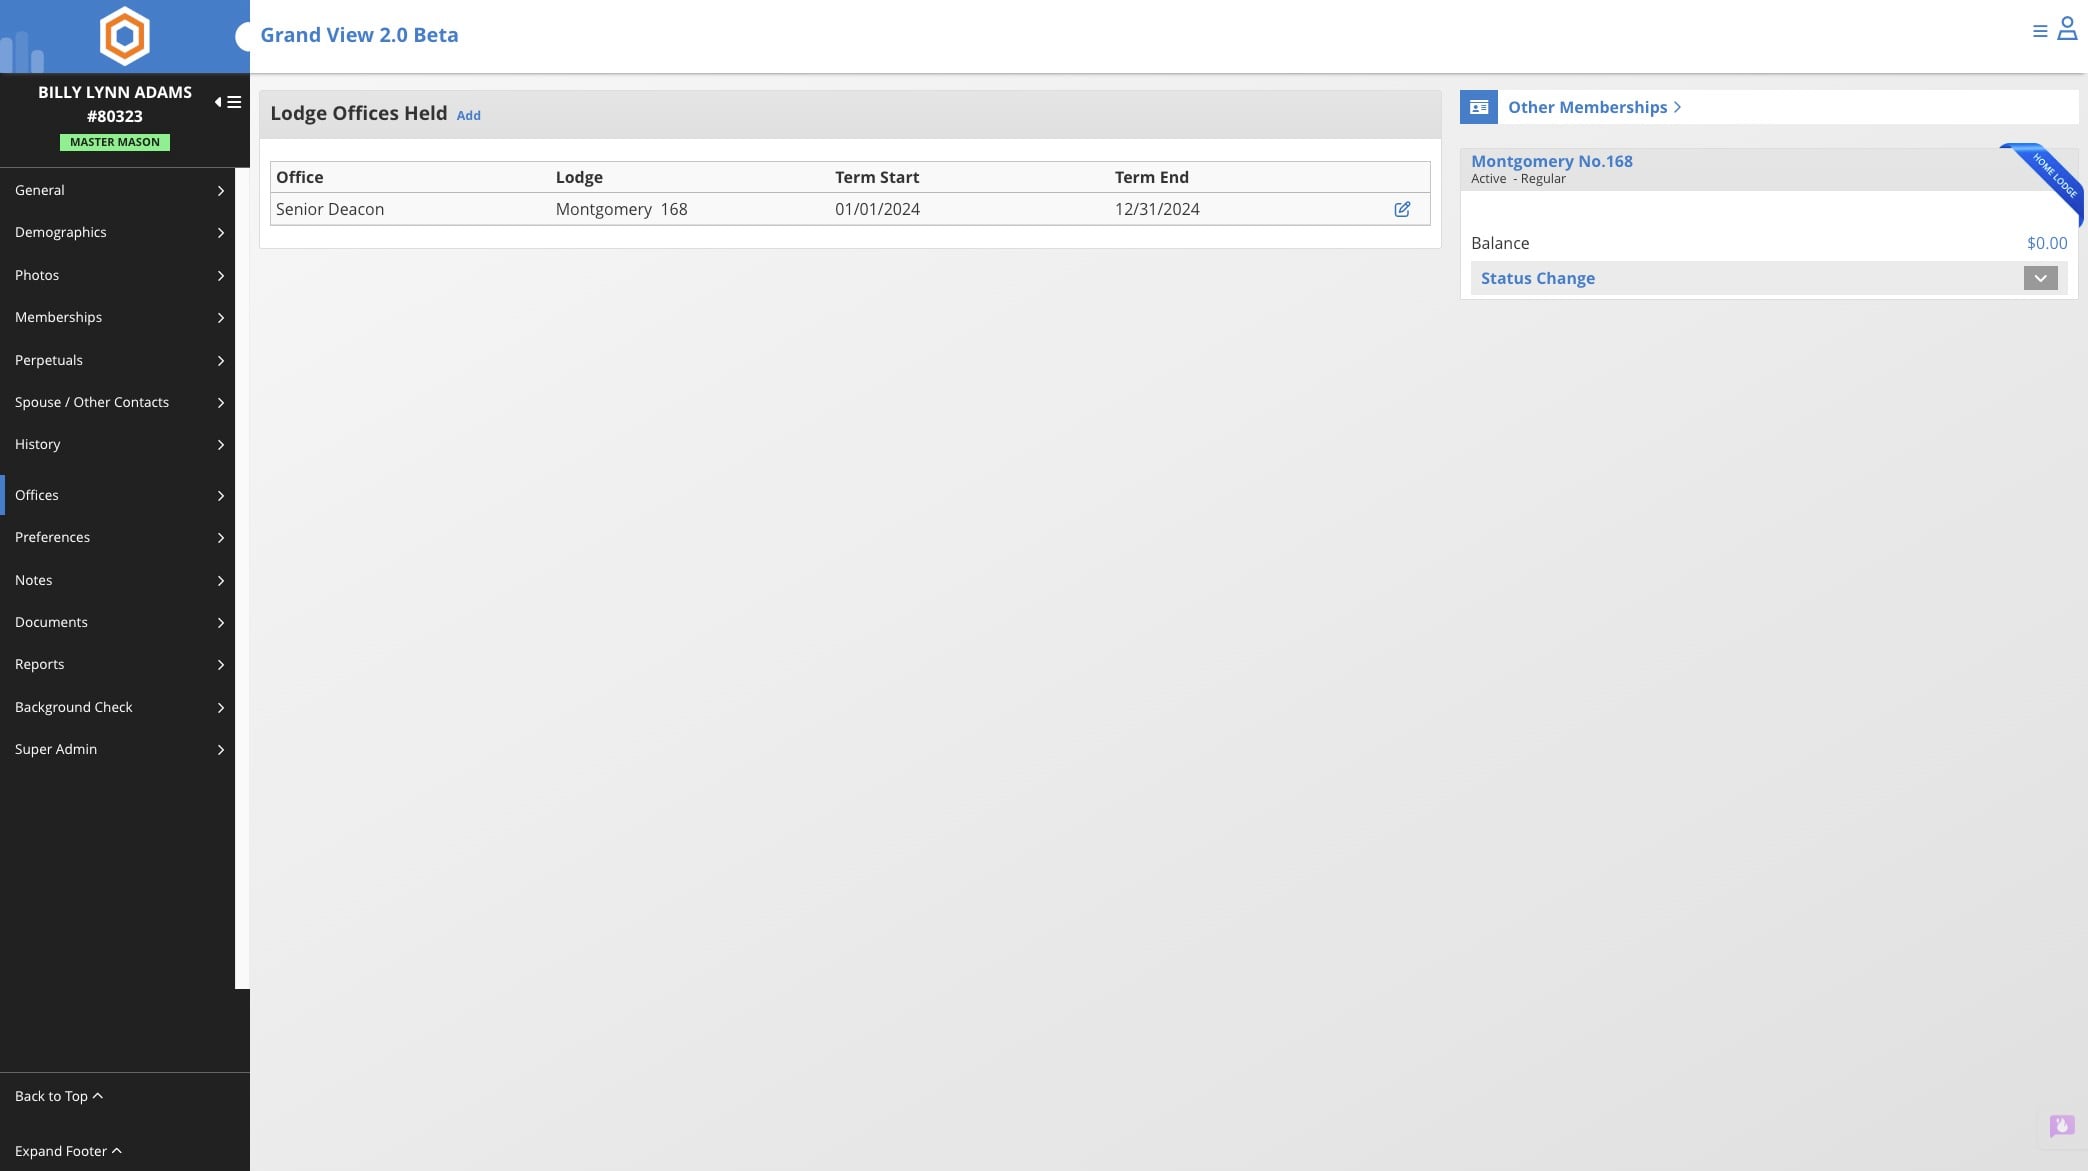Expand the Reports chevron
Viewport: 2088px width, 1171px height.
[x=220, y=664]
